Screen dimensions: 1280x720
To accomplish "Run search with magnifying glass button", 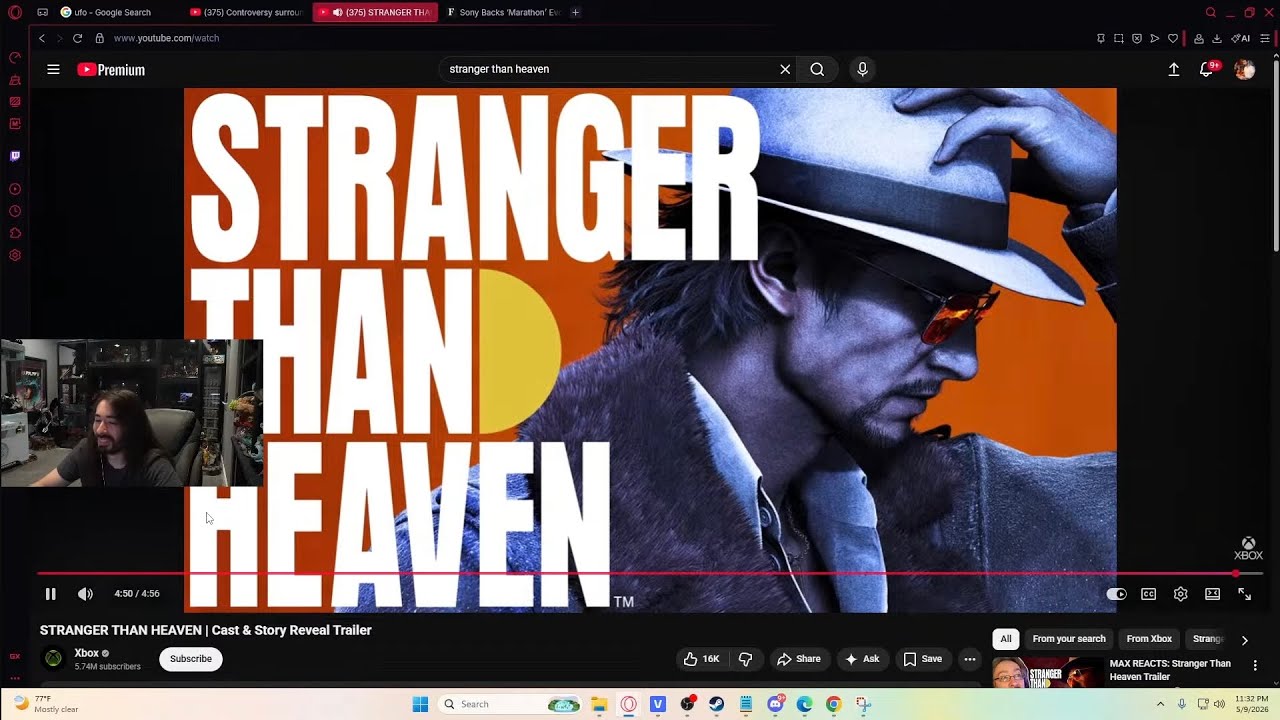I will pyautogui.click(x=817, y=69).
